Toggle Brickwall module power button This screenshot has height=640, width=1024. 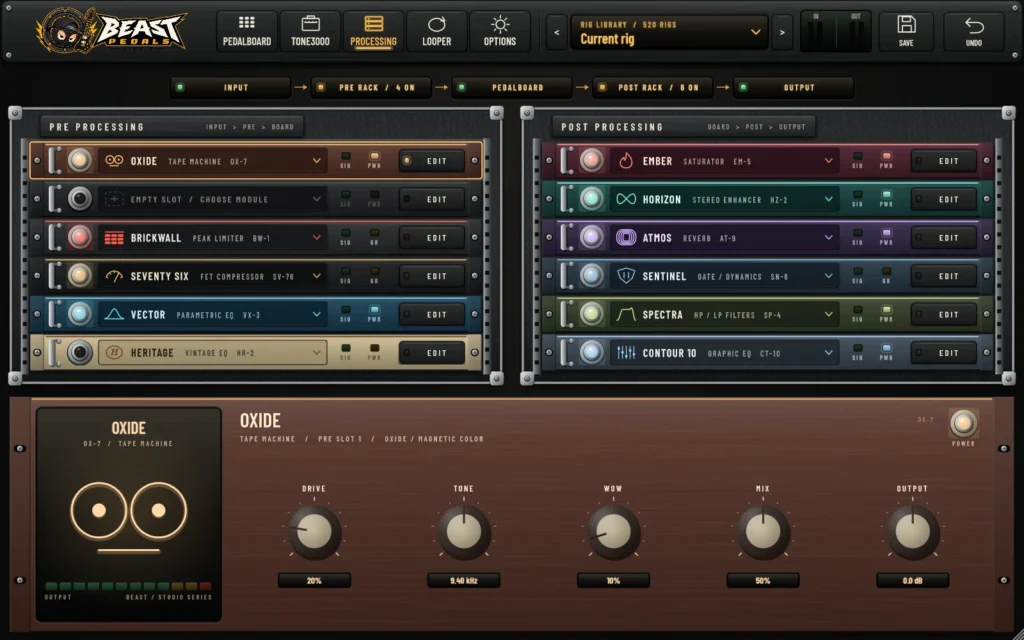tap(80, 238)
